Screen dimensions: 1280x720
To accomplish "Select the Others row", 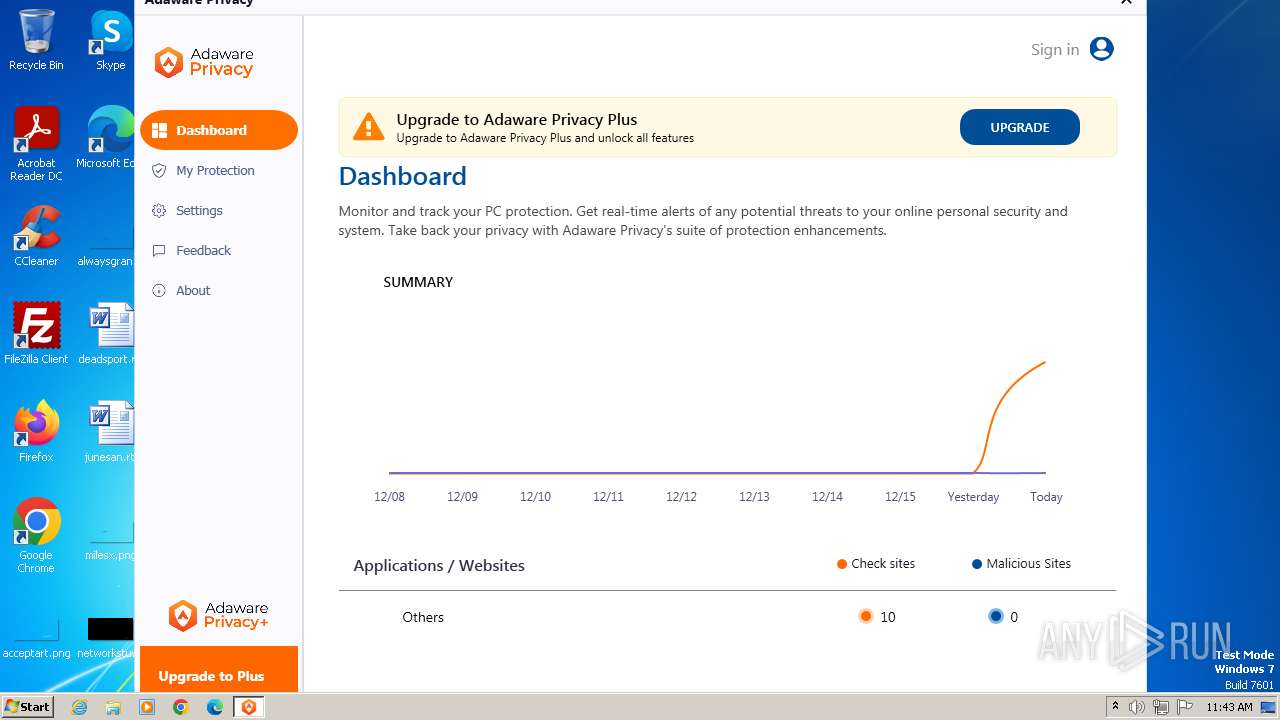I will click(727, 617).
